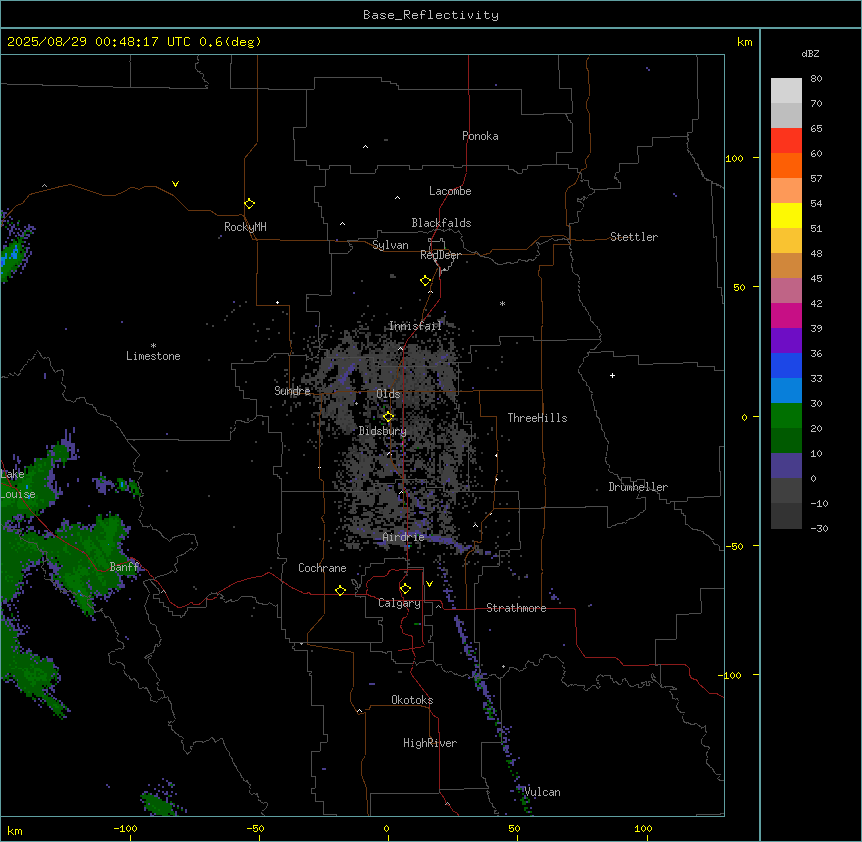Select the 0 tick on the horizontal km axis
This screenshot has width=862, height=842.
coord(386,828)
